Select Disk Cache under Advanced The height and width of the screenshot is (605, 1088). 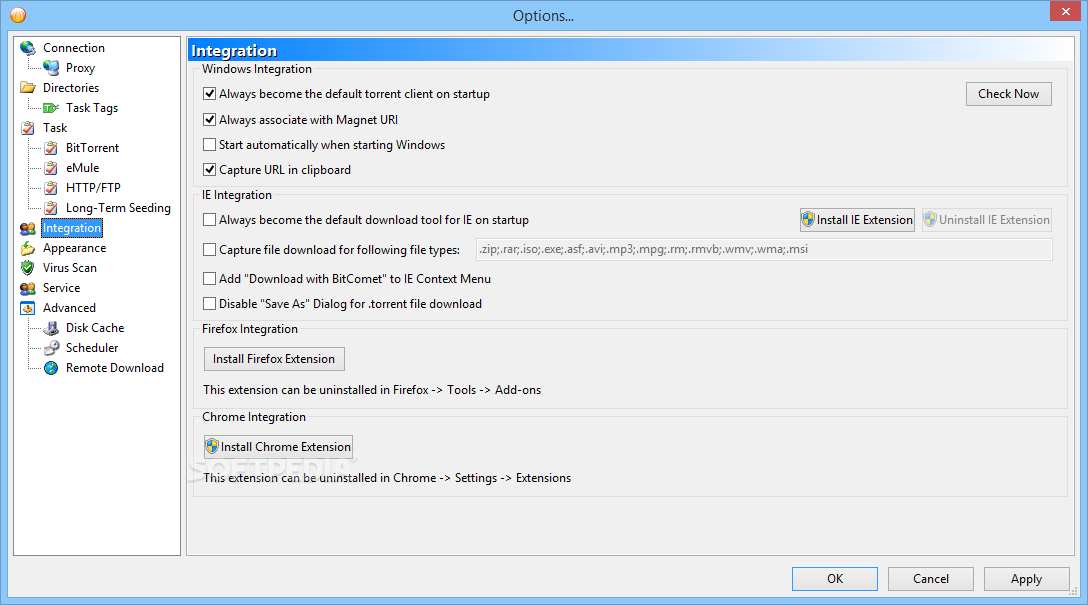pyautogui.click(x=95, y=328)
